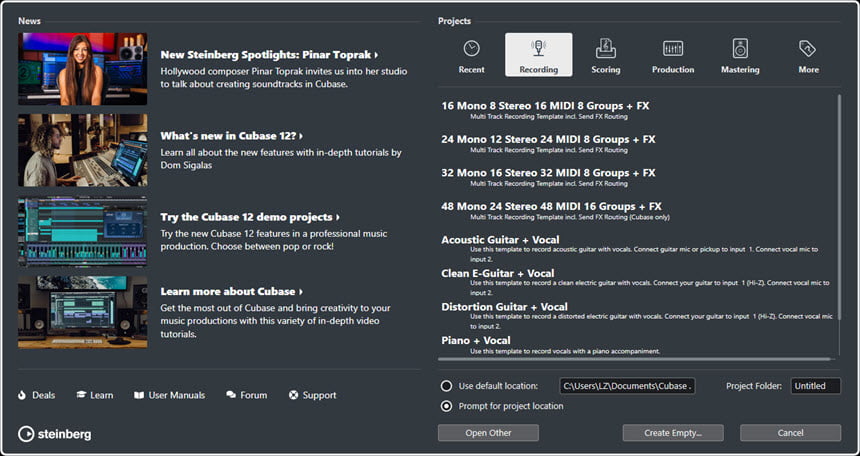Select the Mastering speaker icon
860x456 pixels.
click(740, 48)
